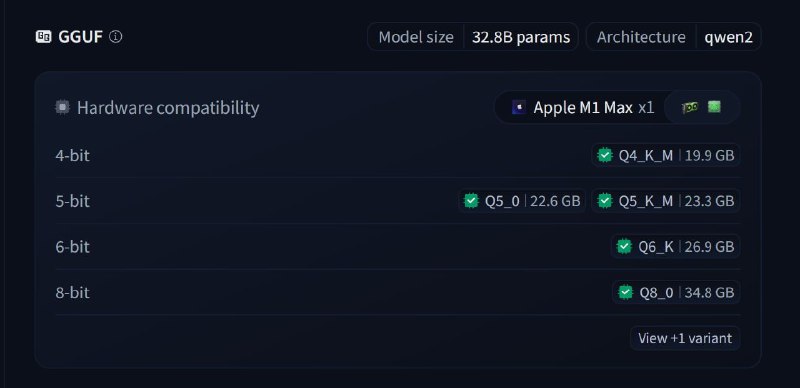Click the qwen2 architecture tag
The image size is (800, 388).
pyautogui.click(x=728, y=37)
